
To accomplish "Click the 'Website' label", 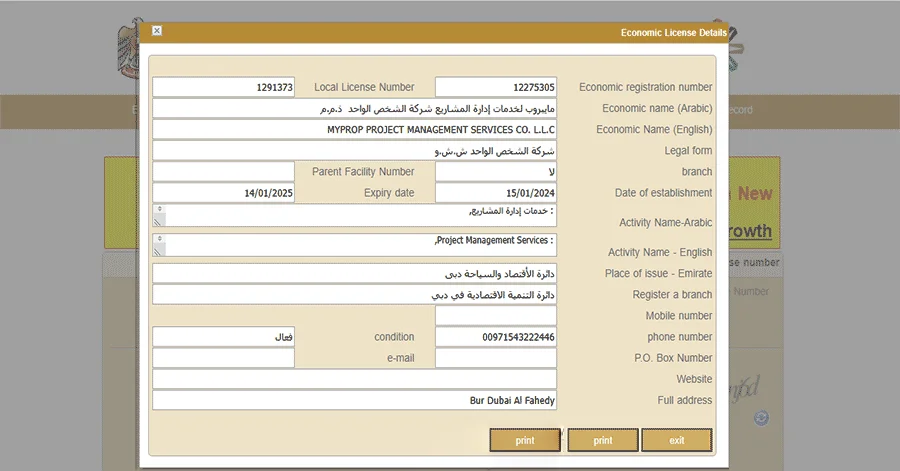I will [694, 379].
